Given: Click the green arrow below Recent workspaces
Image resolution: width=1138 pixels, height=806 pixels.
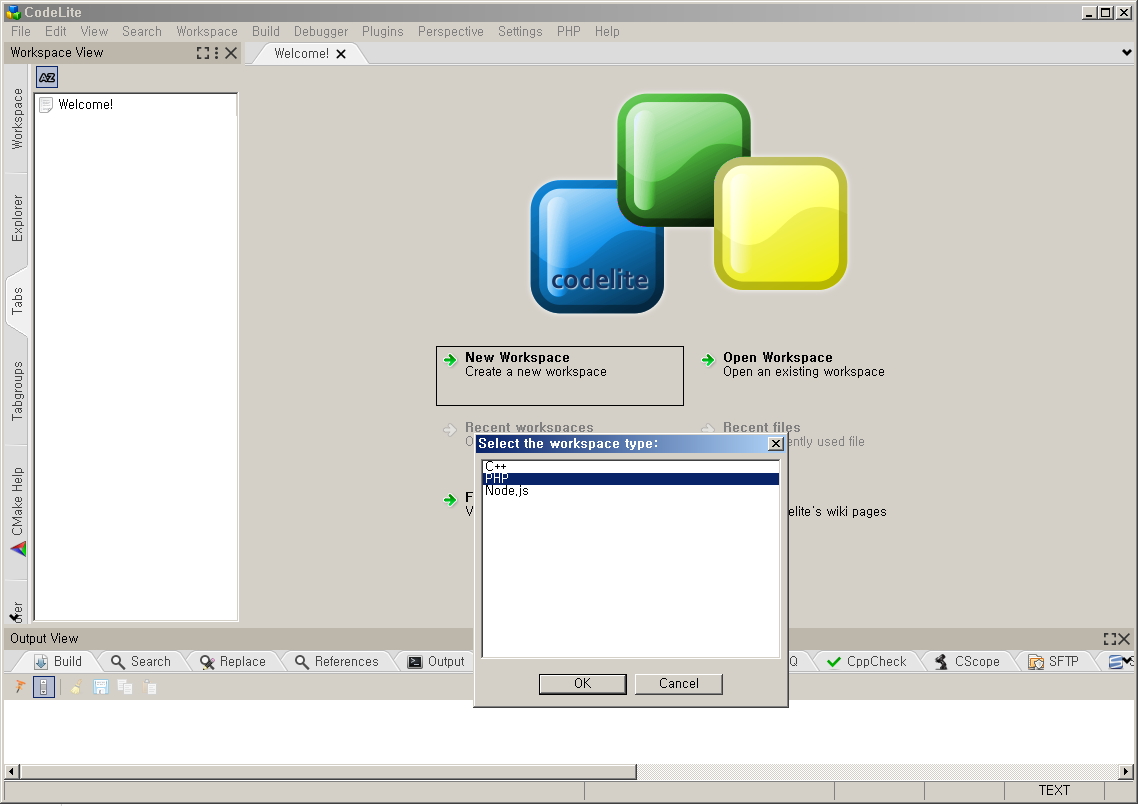Looking at the screenshot, I should pyautogui.click(x=450, y=500).
